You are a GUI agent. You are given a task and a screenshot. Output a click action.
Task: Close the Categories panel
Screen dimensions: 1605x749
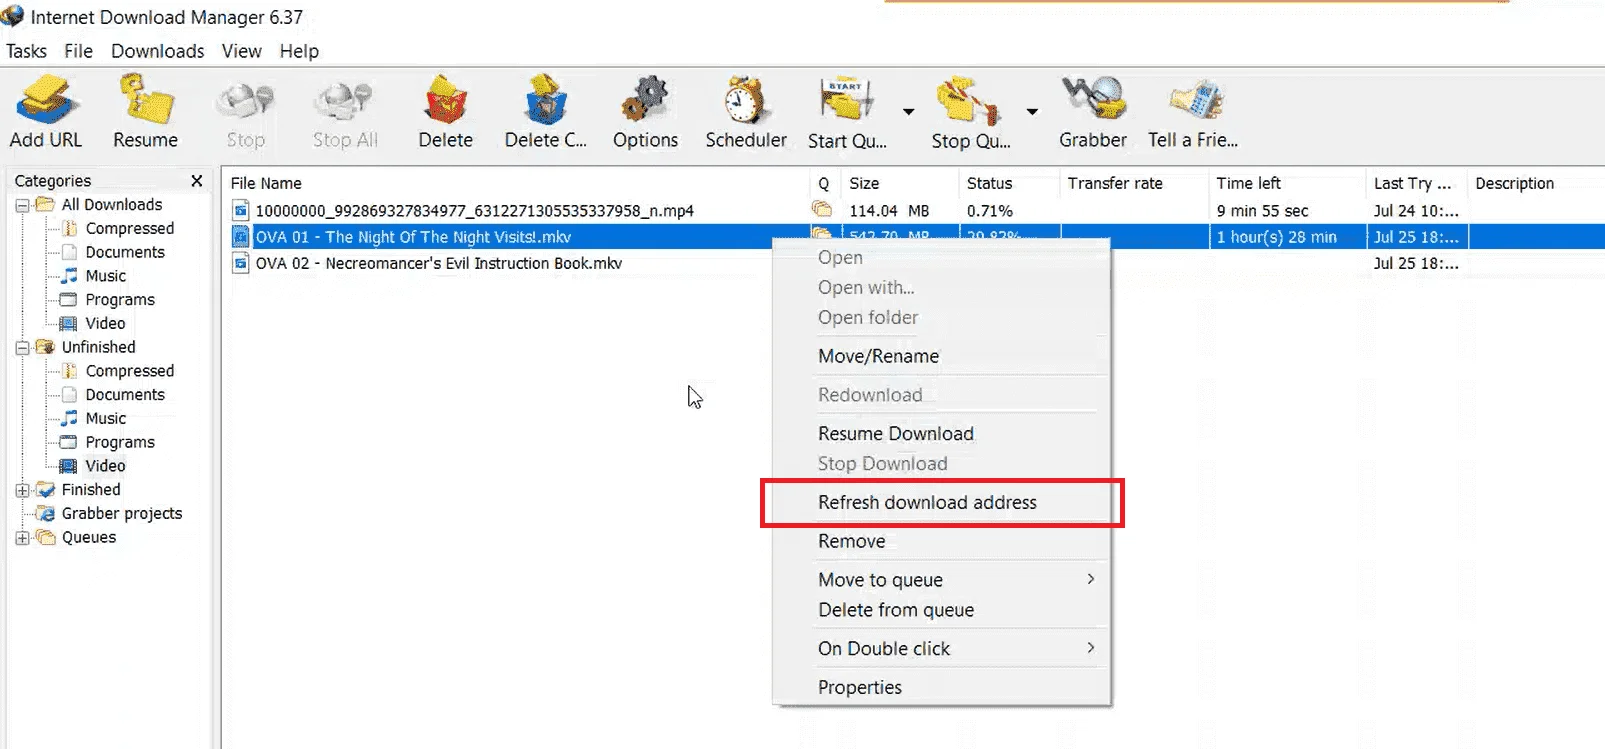tap(197, 181)
